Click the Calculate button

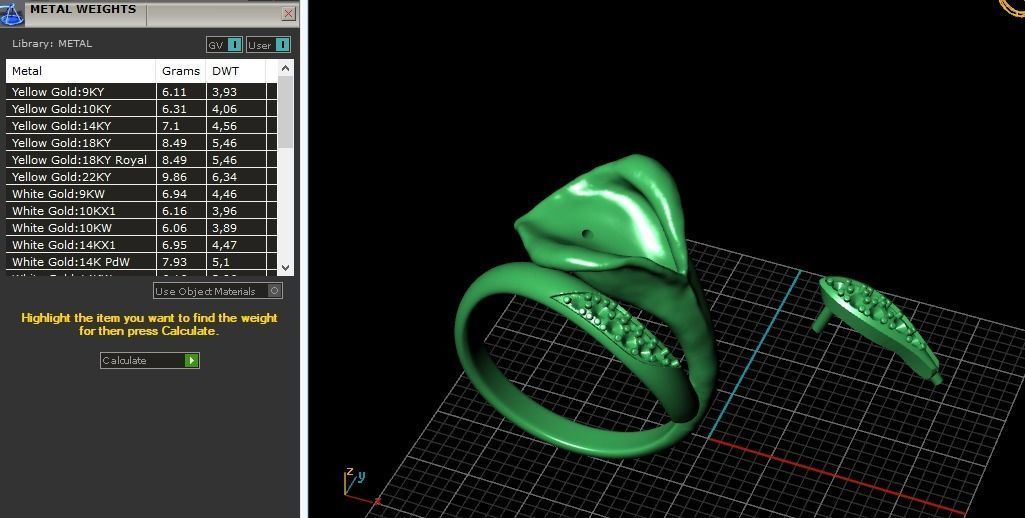pyautogui.click(x=150, y=360)
